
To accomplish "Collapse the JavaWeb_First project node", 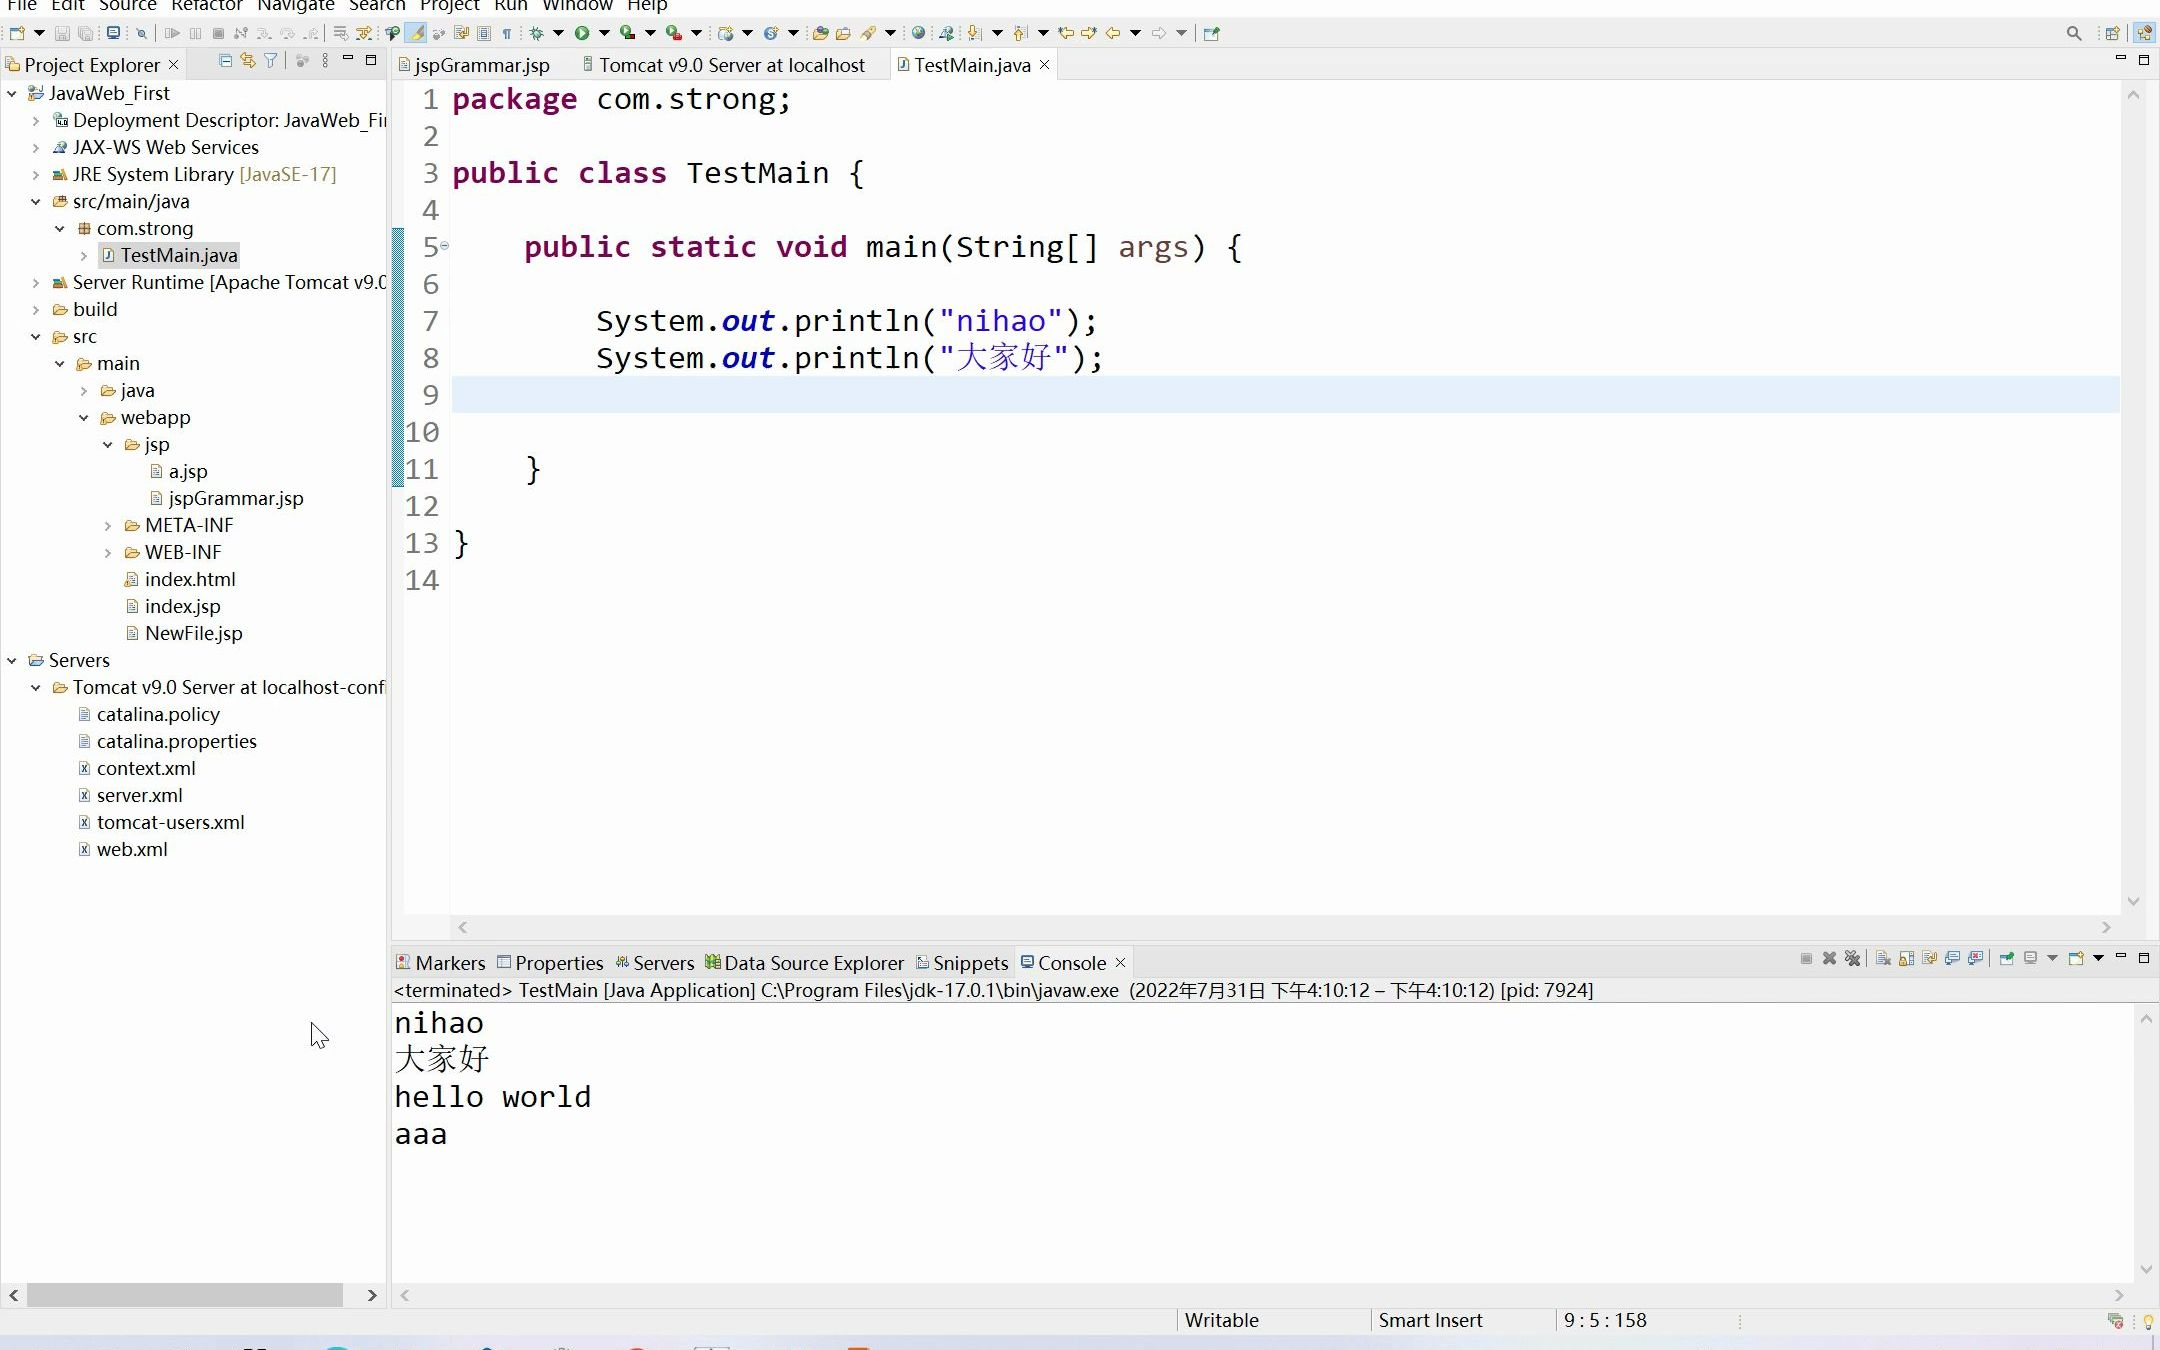I will point(12,93).
